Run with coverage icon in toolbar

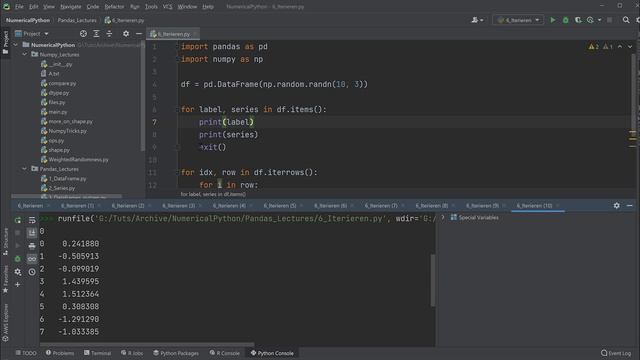point(578,20)
